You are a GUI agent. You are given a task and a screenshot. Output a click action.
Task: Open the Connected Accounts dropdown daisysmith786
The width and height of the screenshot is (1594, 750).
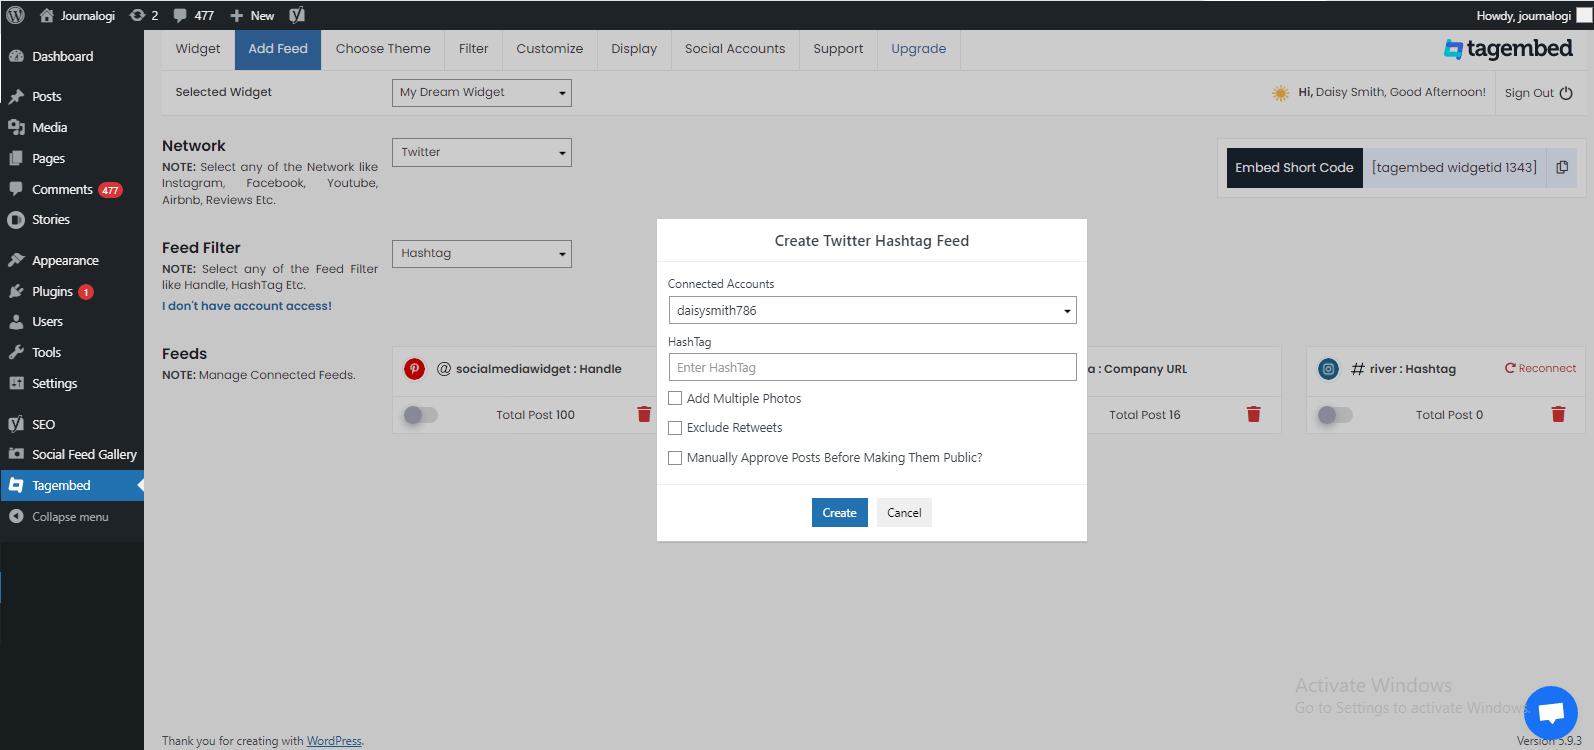click(x=872, y=310)
